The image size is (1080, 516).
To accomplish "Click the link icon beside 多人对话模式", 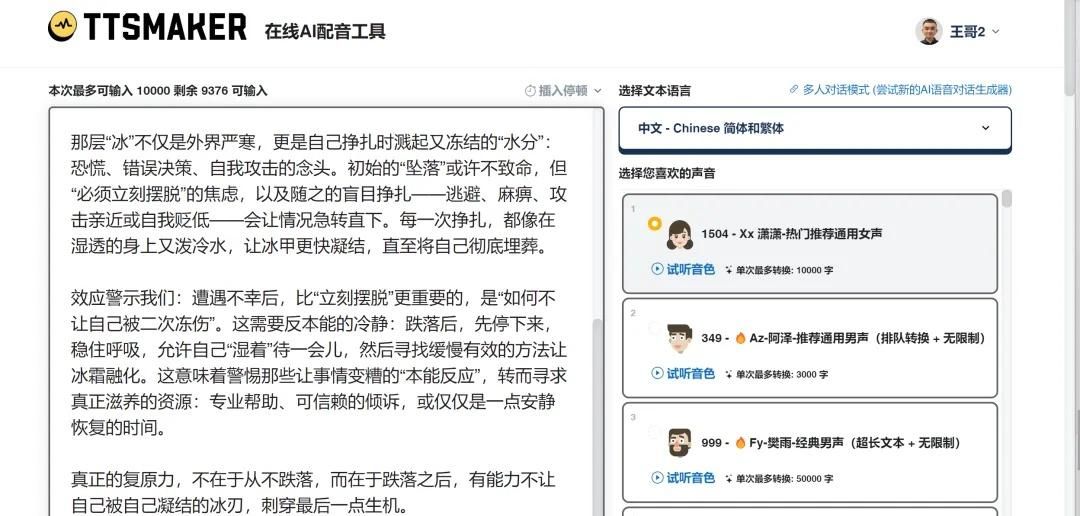I will (x=794, y=90).
